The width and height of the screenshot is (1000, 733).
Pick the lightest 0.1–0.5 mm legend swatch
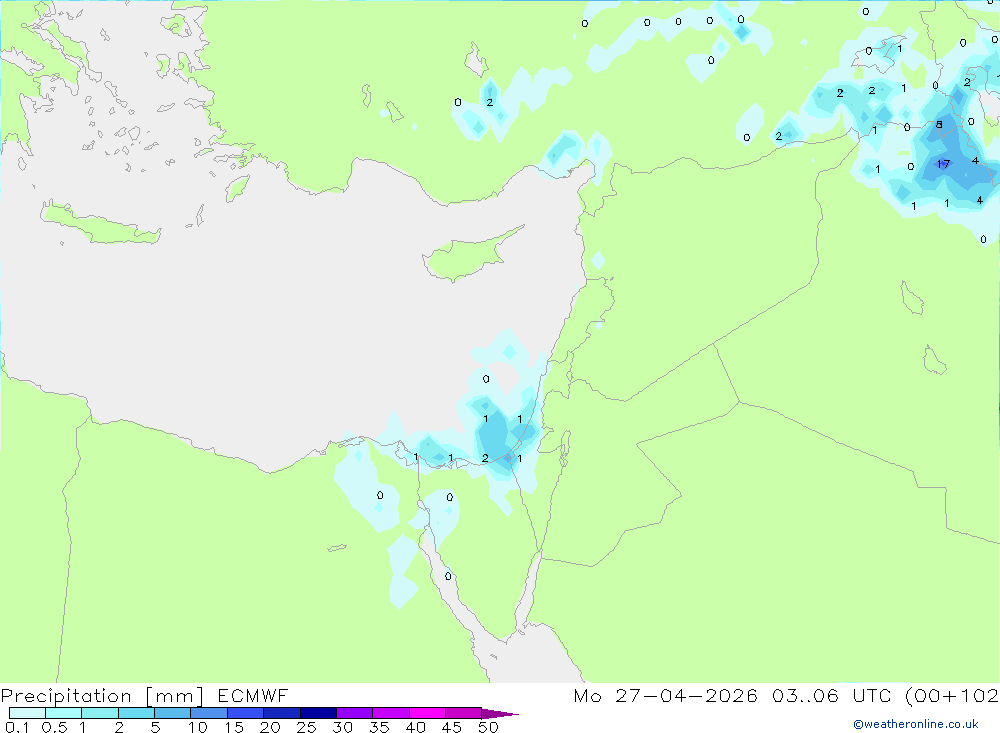tap(27, 713)
